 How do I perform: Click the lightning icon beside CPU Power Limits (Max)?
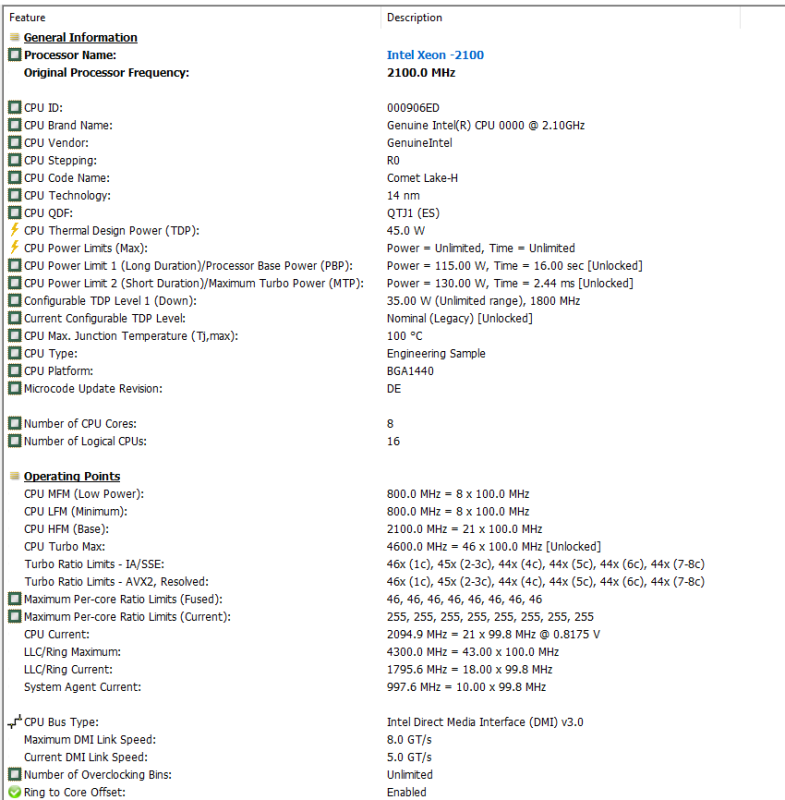coord(15,248)
